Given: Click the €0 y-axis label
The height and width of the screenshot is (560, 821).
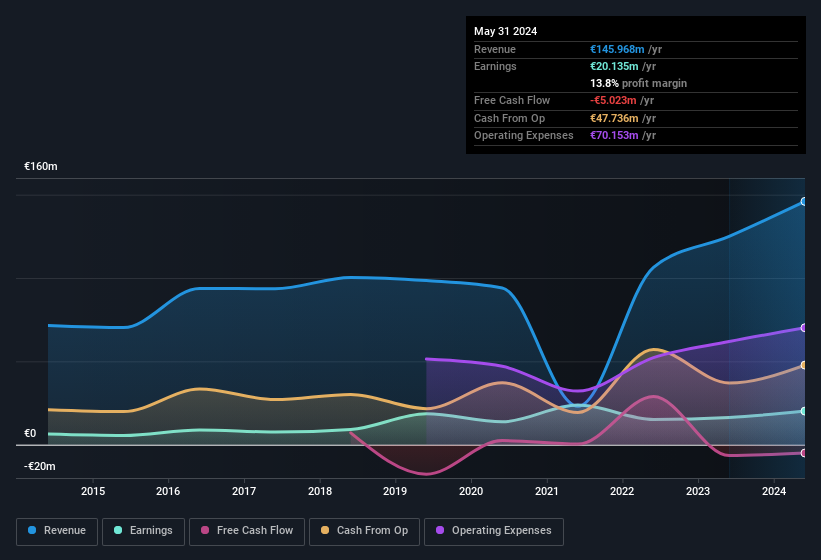Looking at the screenshot, I should click(x=30, y=433).
